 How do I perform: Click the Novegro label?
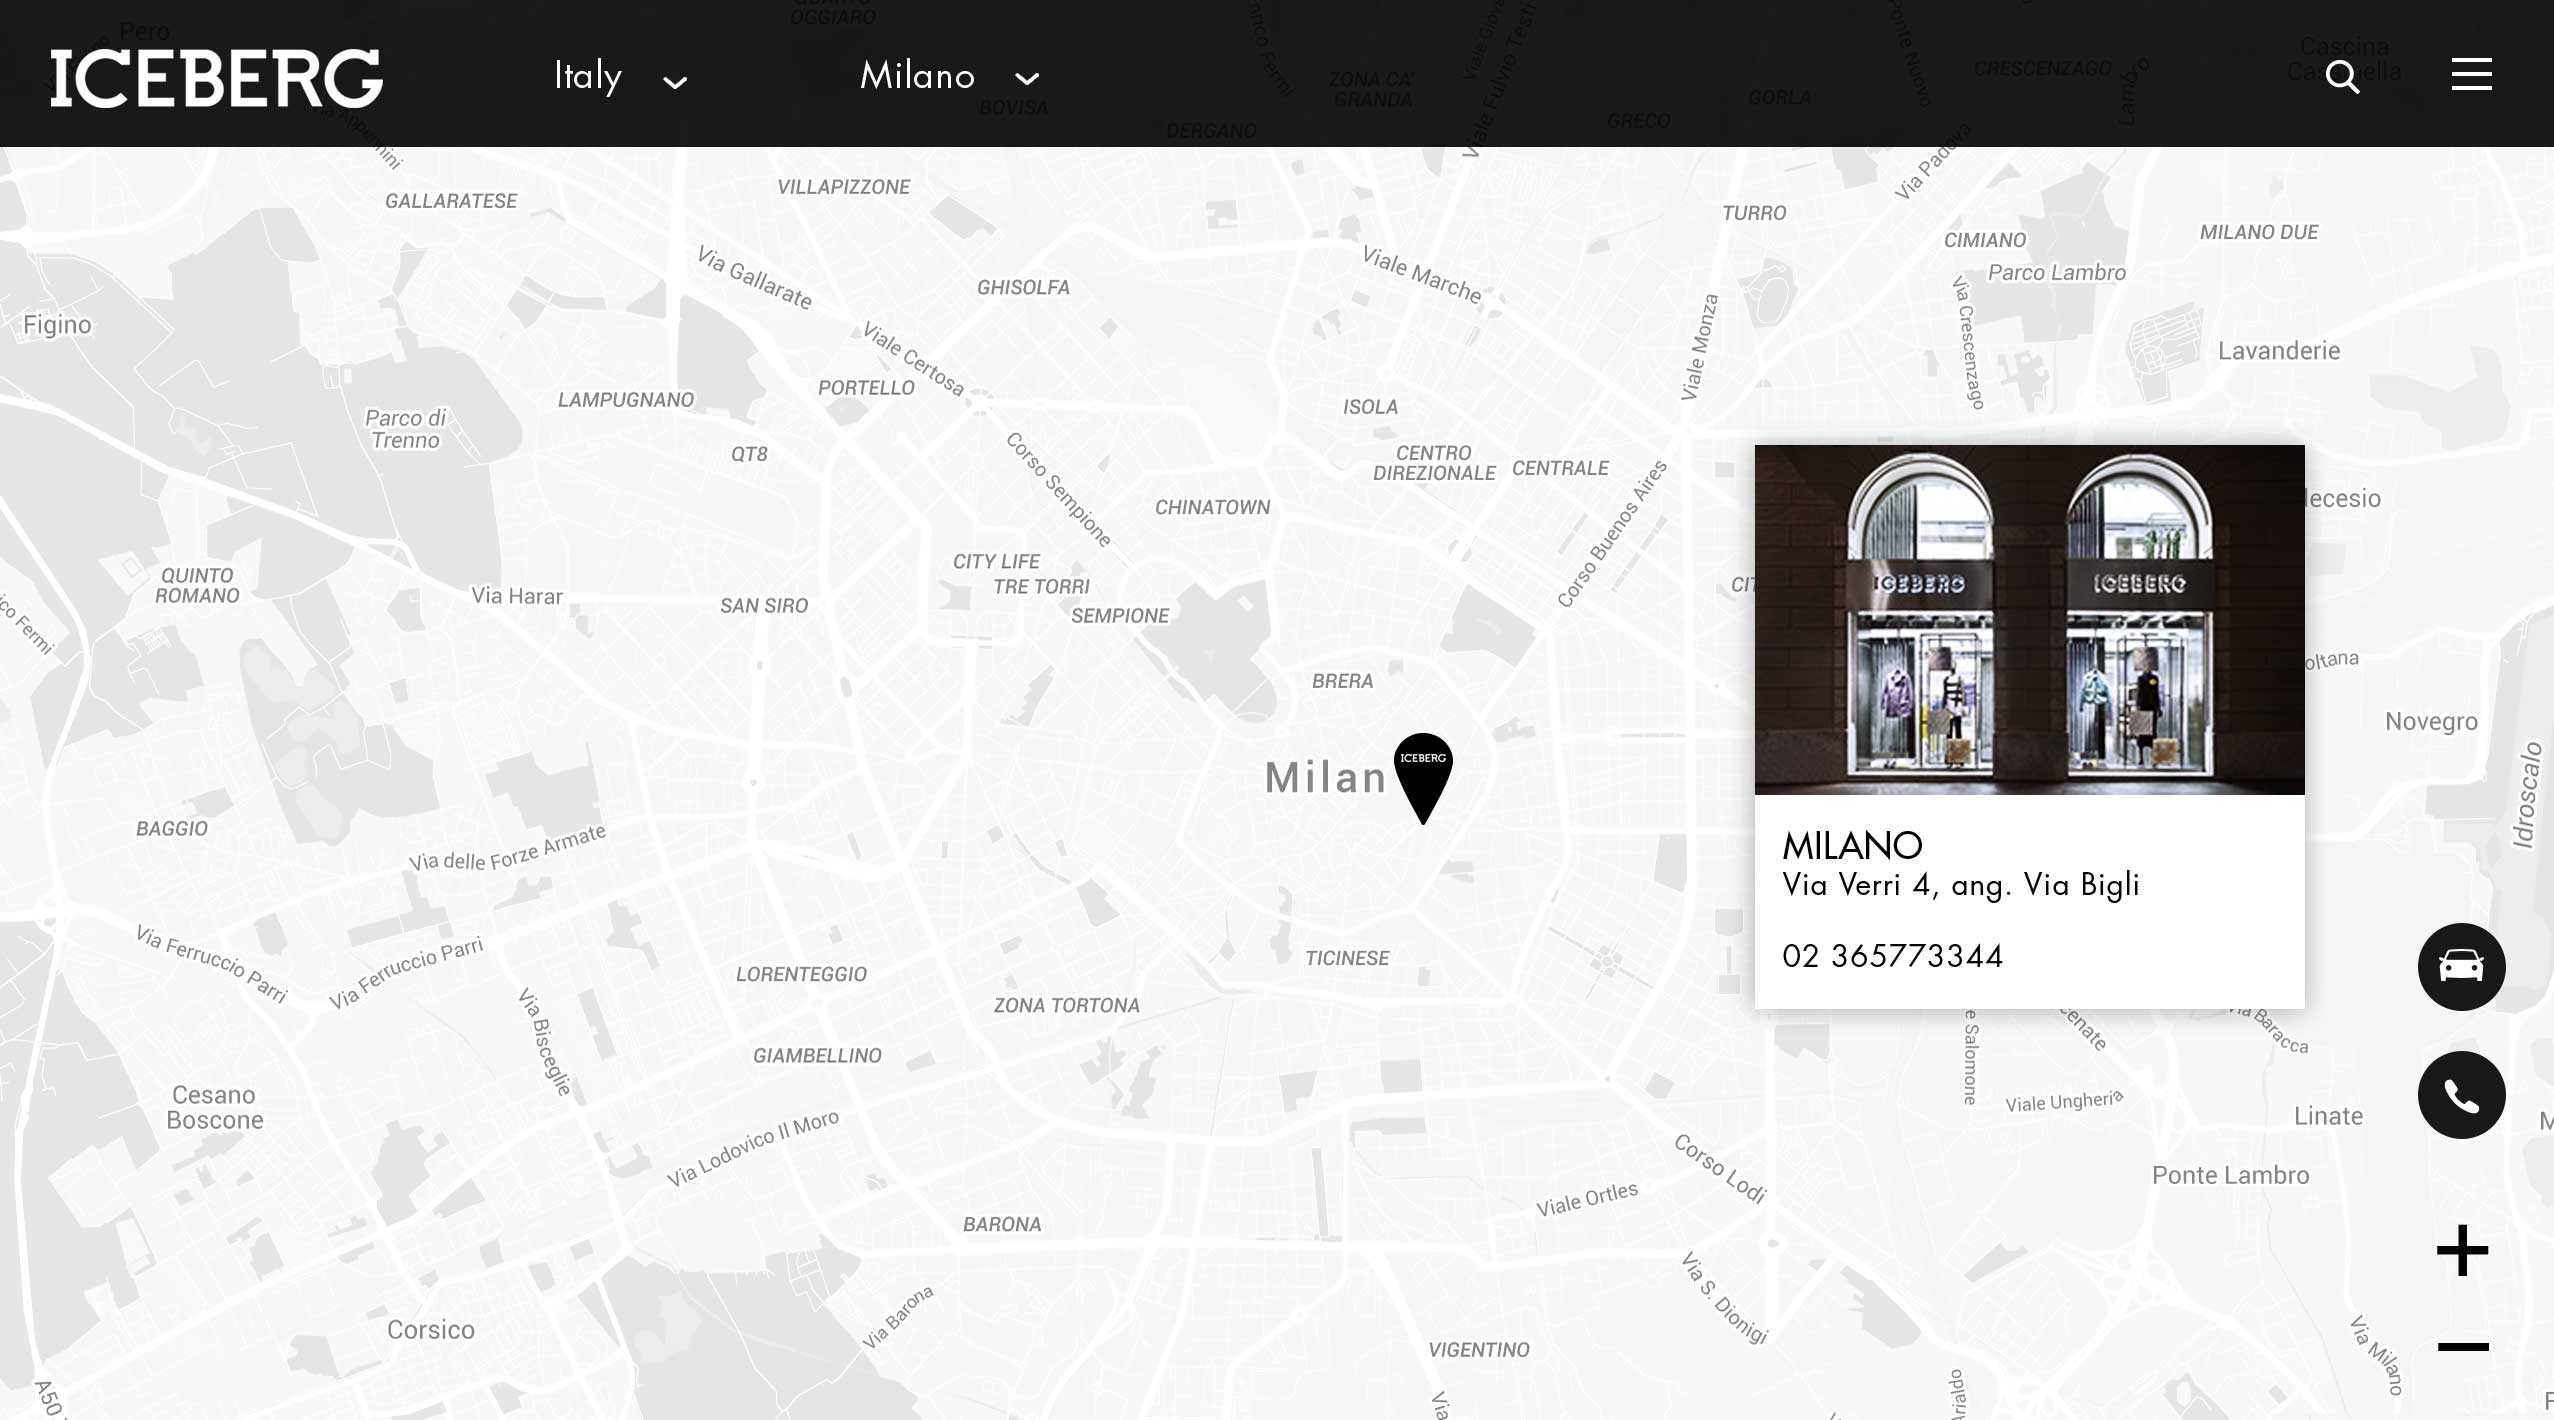tap(2431, 721)
